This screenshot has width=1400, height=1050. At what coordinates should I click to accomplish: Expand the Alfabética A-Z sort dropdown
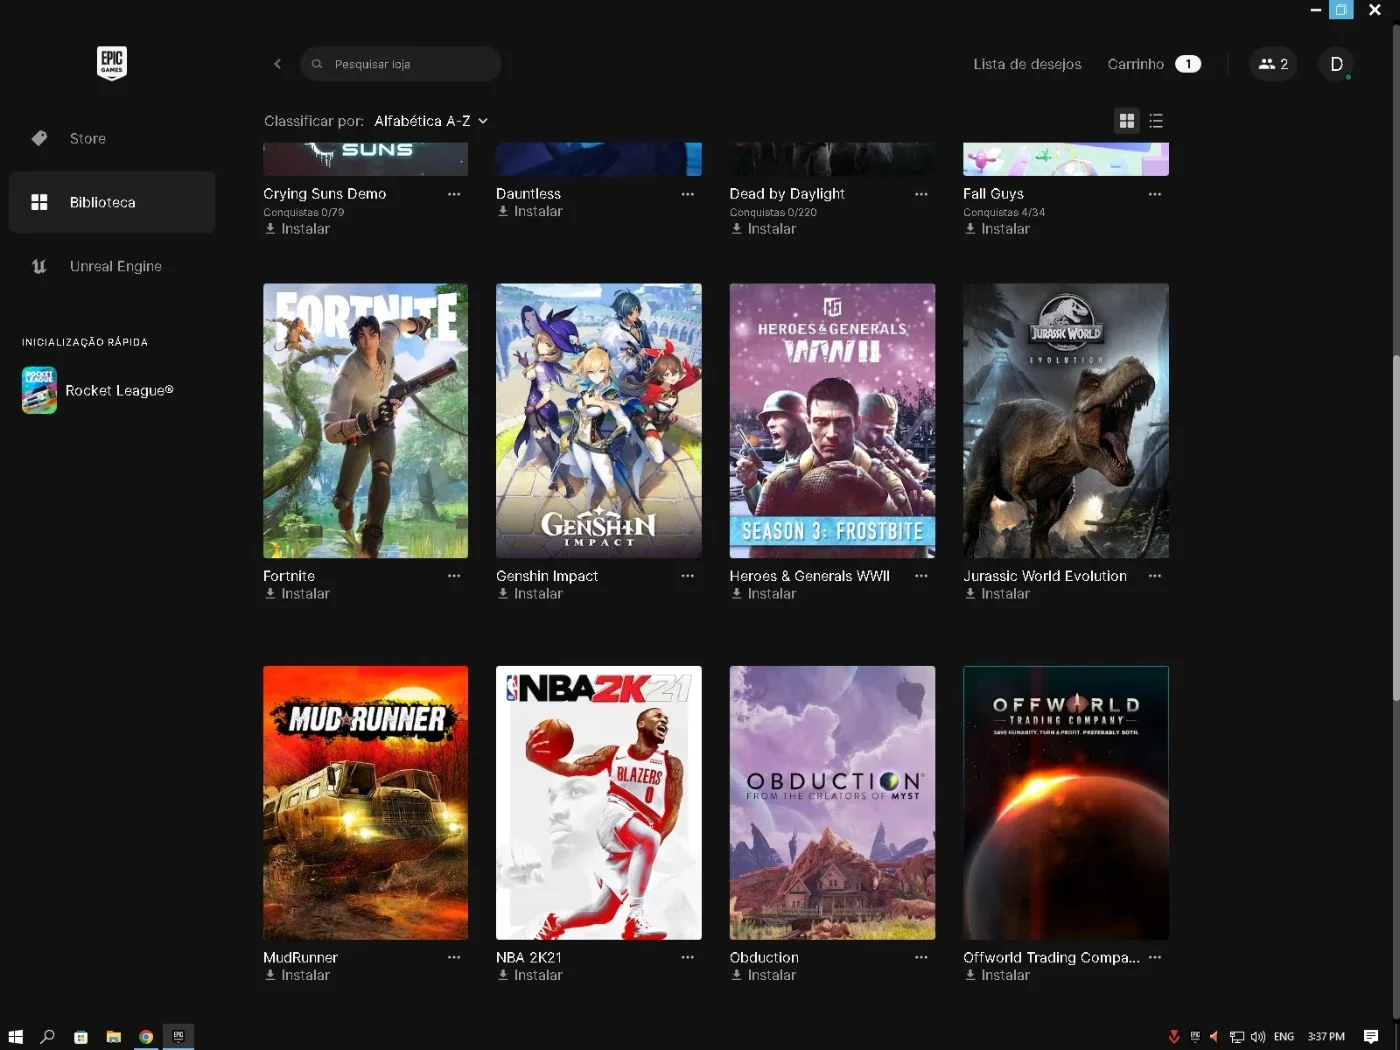tap(431, 121)
